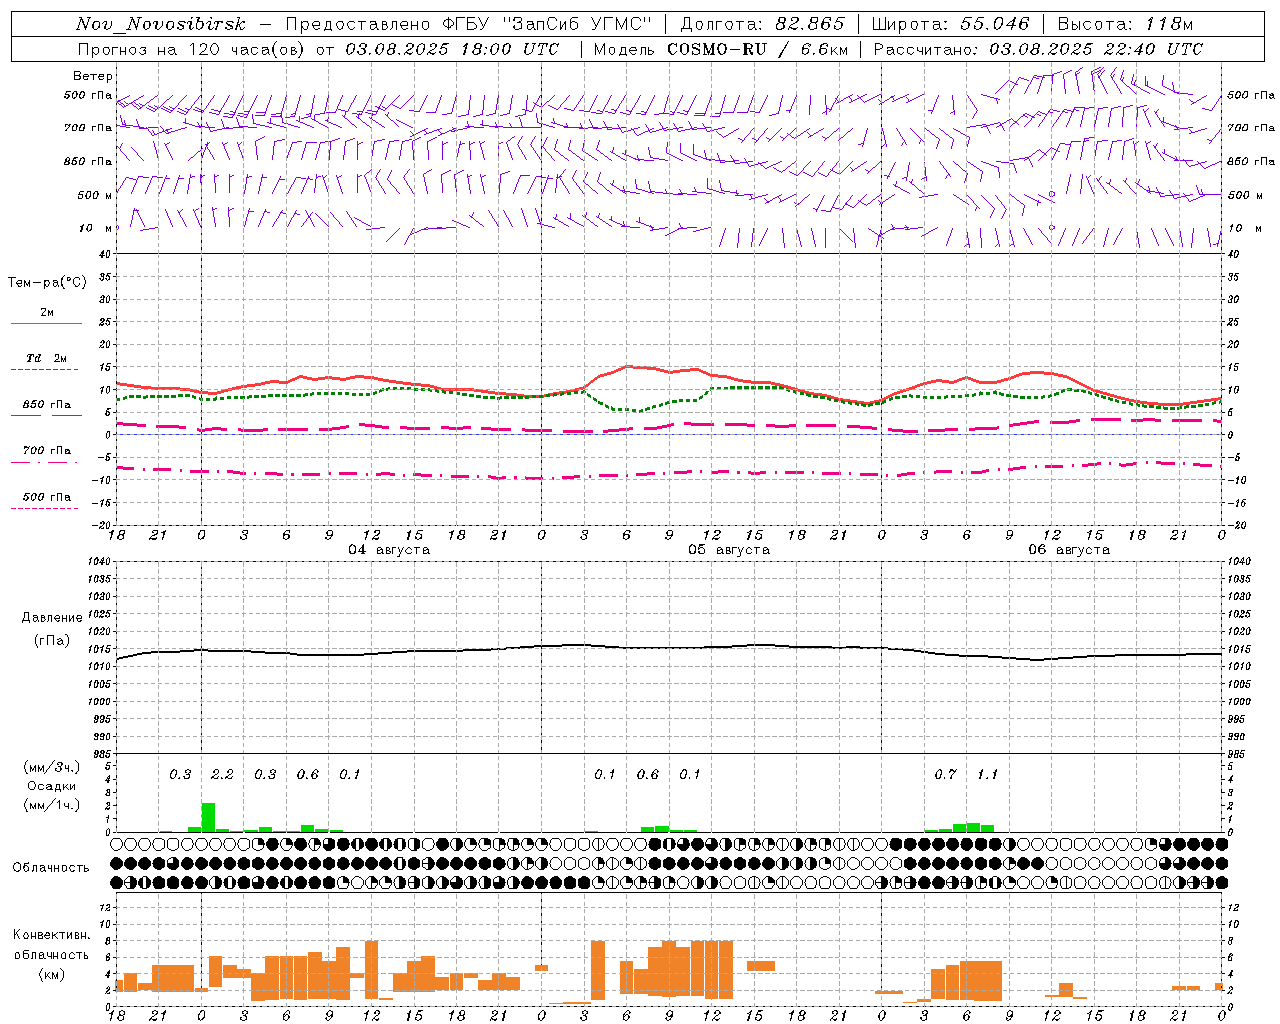Click the Тем-ра(°C) panel label
This screenshot has width=1280, height=1024.
coord(47,283)
